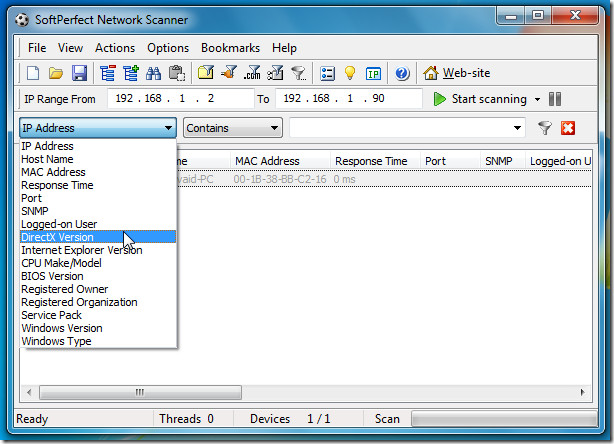Save results with the floppy disk icon
Image resolution: width=614 pixels, height=444 pixels.
point(79,73)
